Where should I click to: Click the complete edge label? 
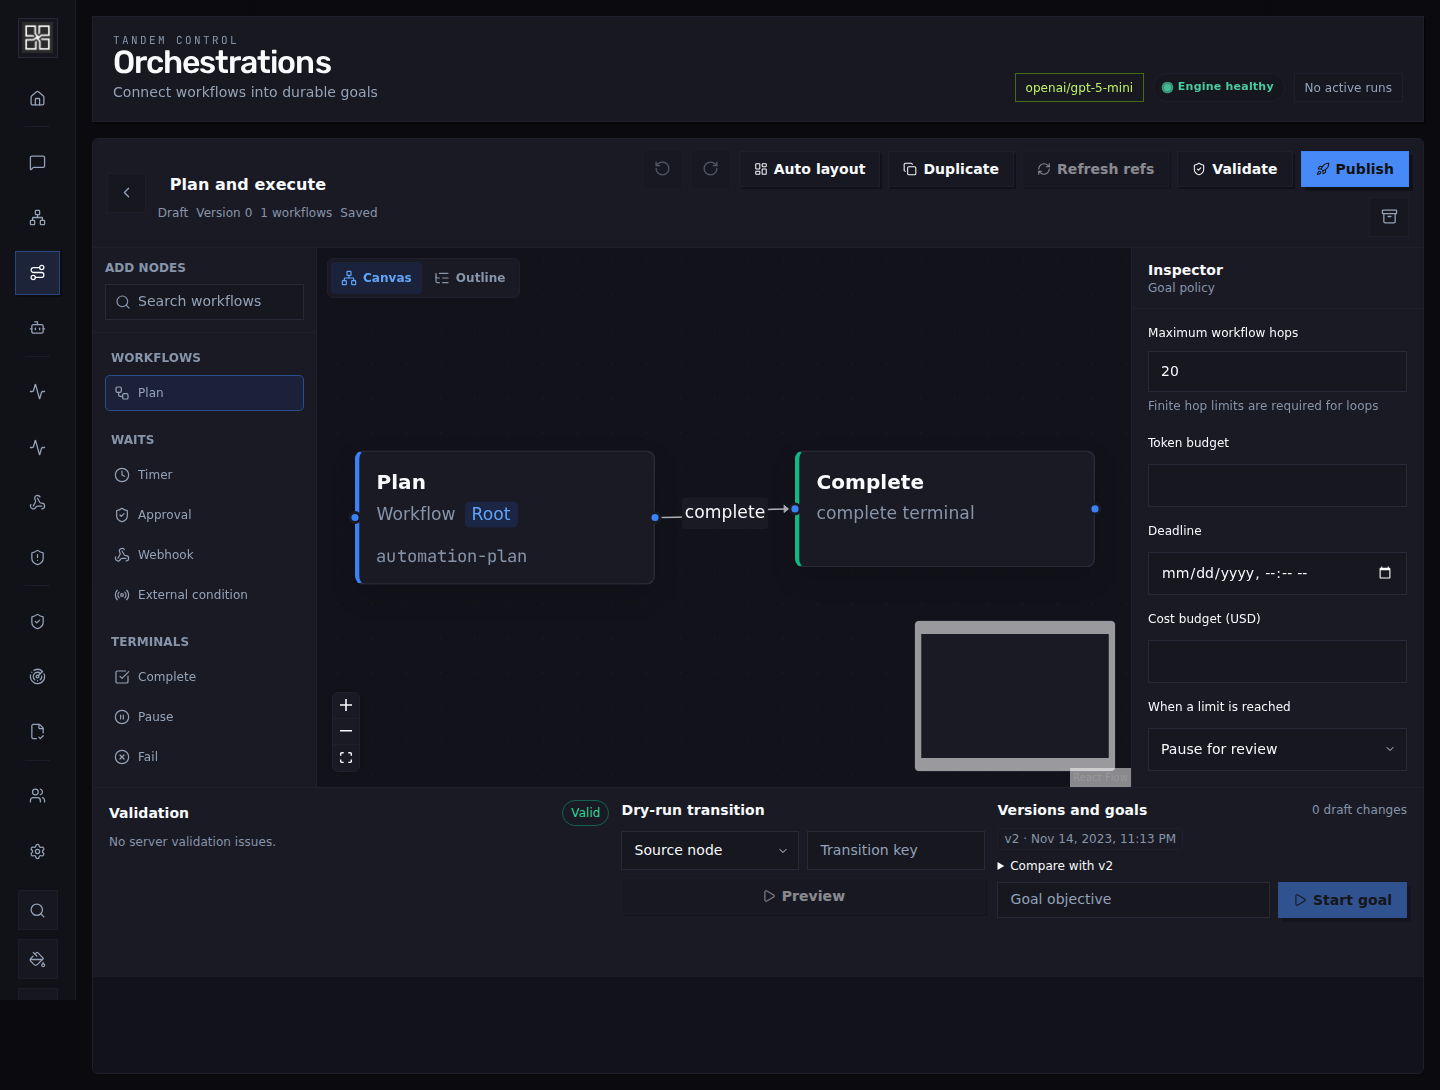tap(724, 512)
